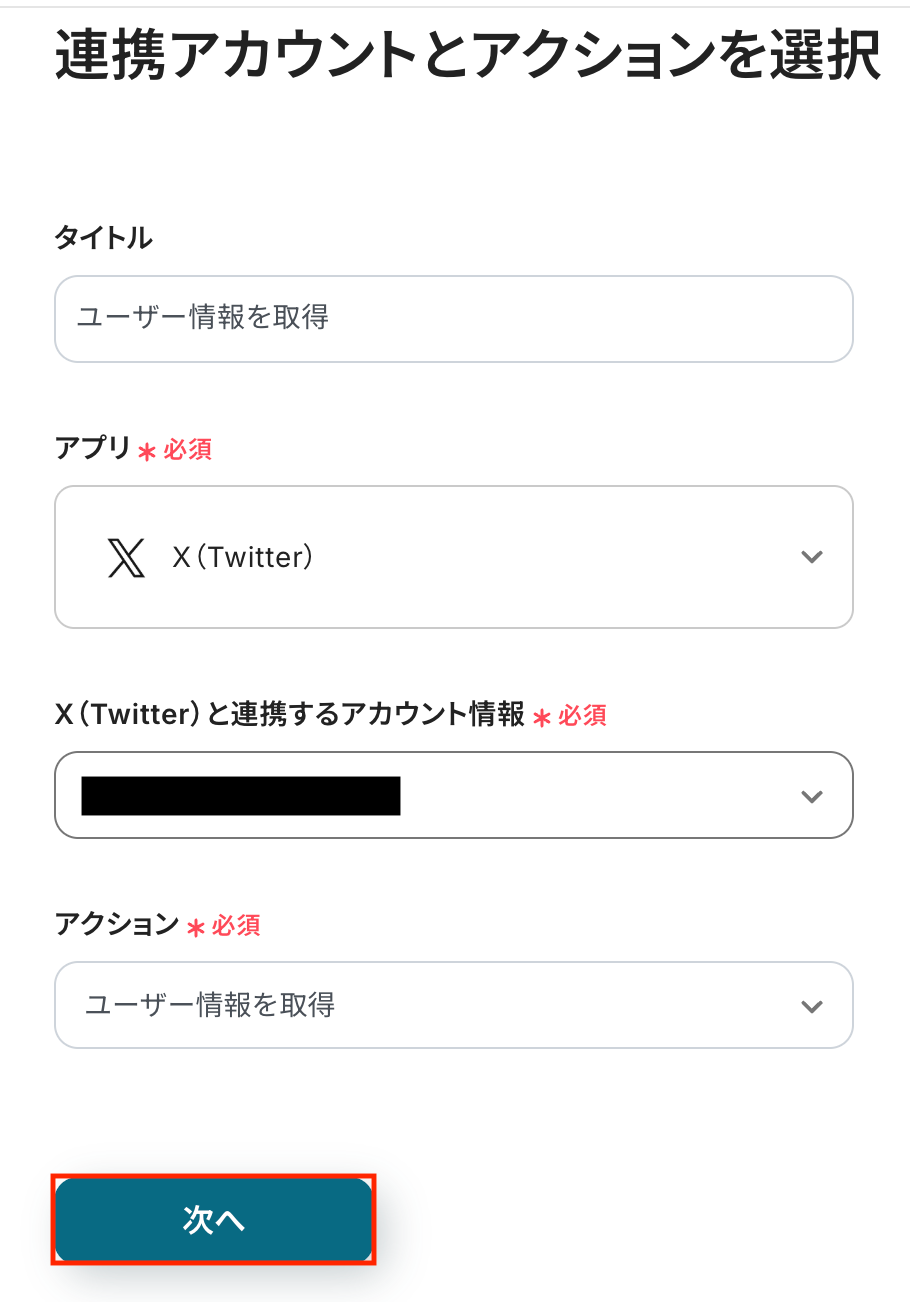Expand the アクション dropdown chevron
This screenshot has height=1302, width=910.
click(x=811, y=1006)
